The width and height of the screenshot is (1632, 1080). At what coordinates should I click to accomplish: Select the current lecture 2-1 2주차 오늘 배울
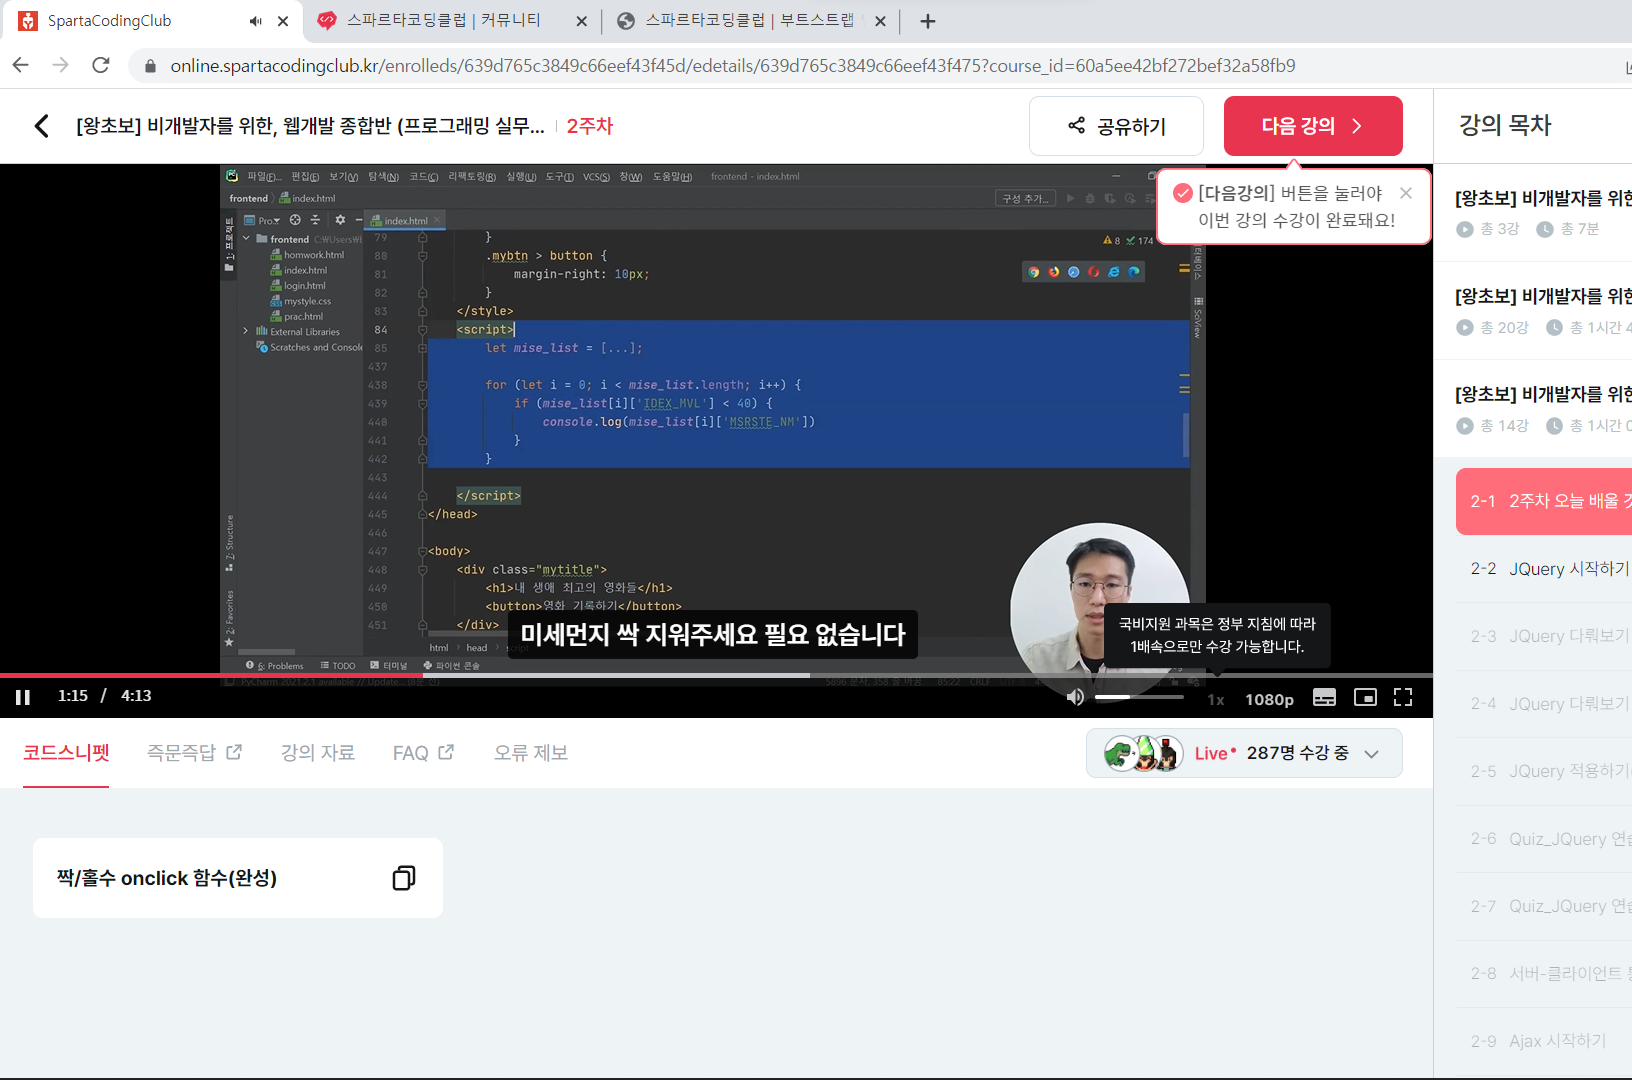[1544, 501]
